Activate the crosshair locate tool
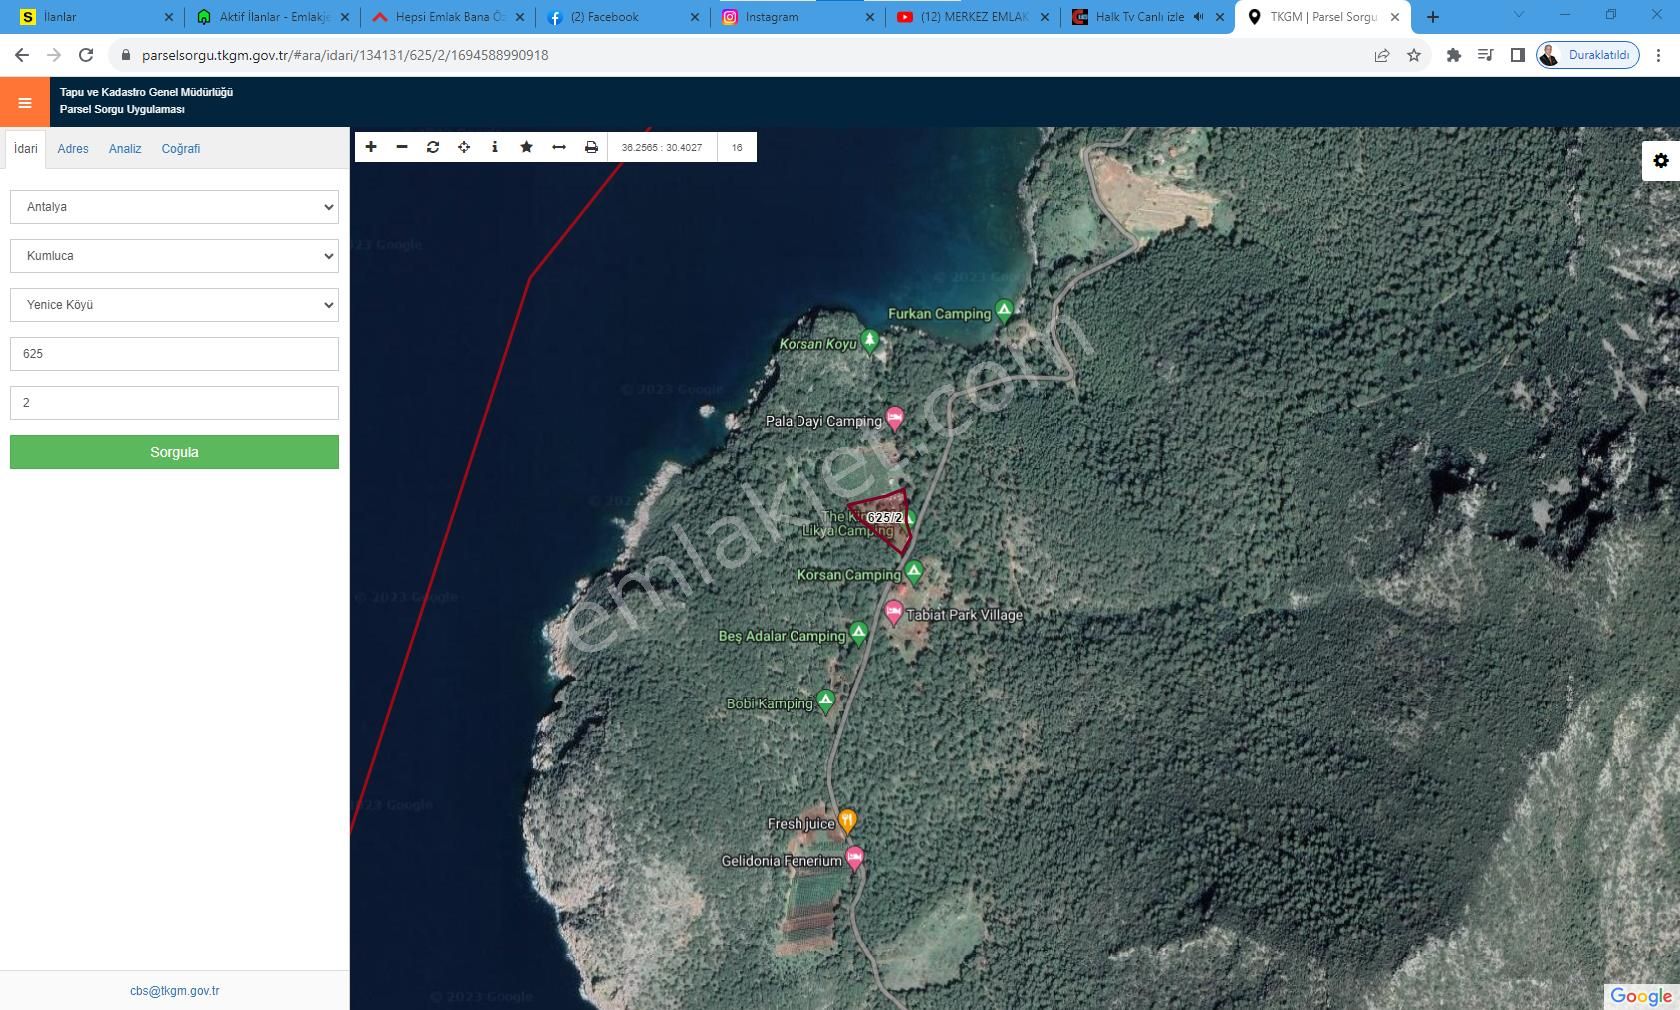 [464, 147]
